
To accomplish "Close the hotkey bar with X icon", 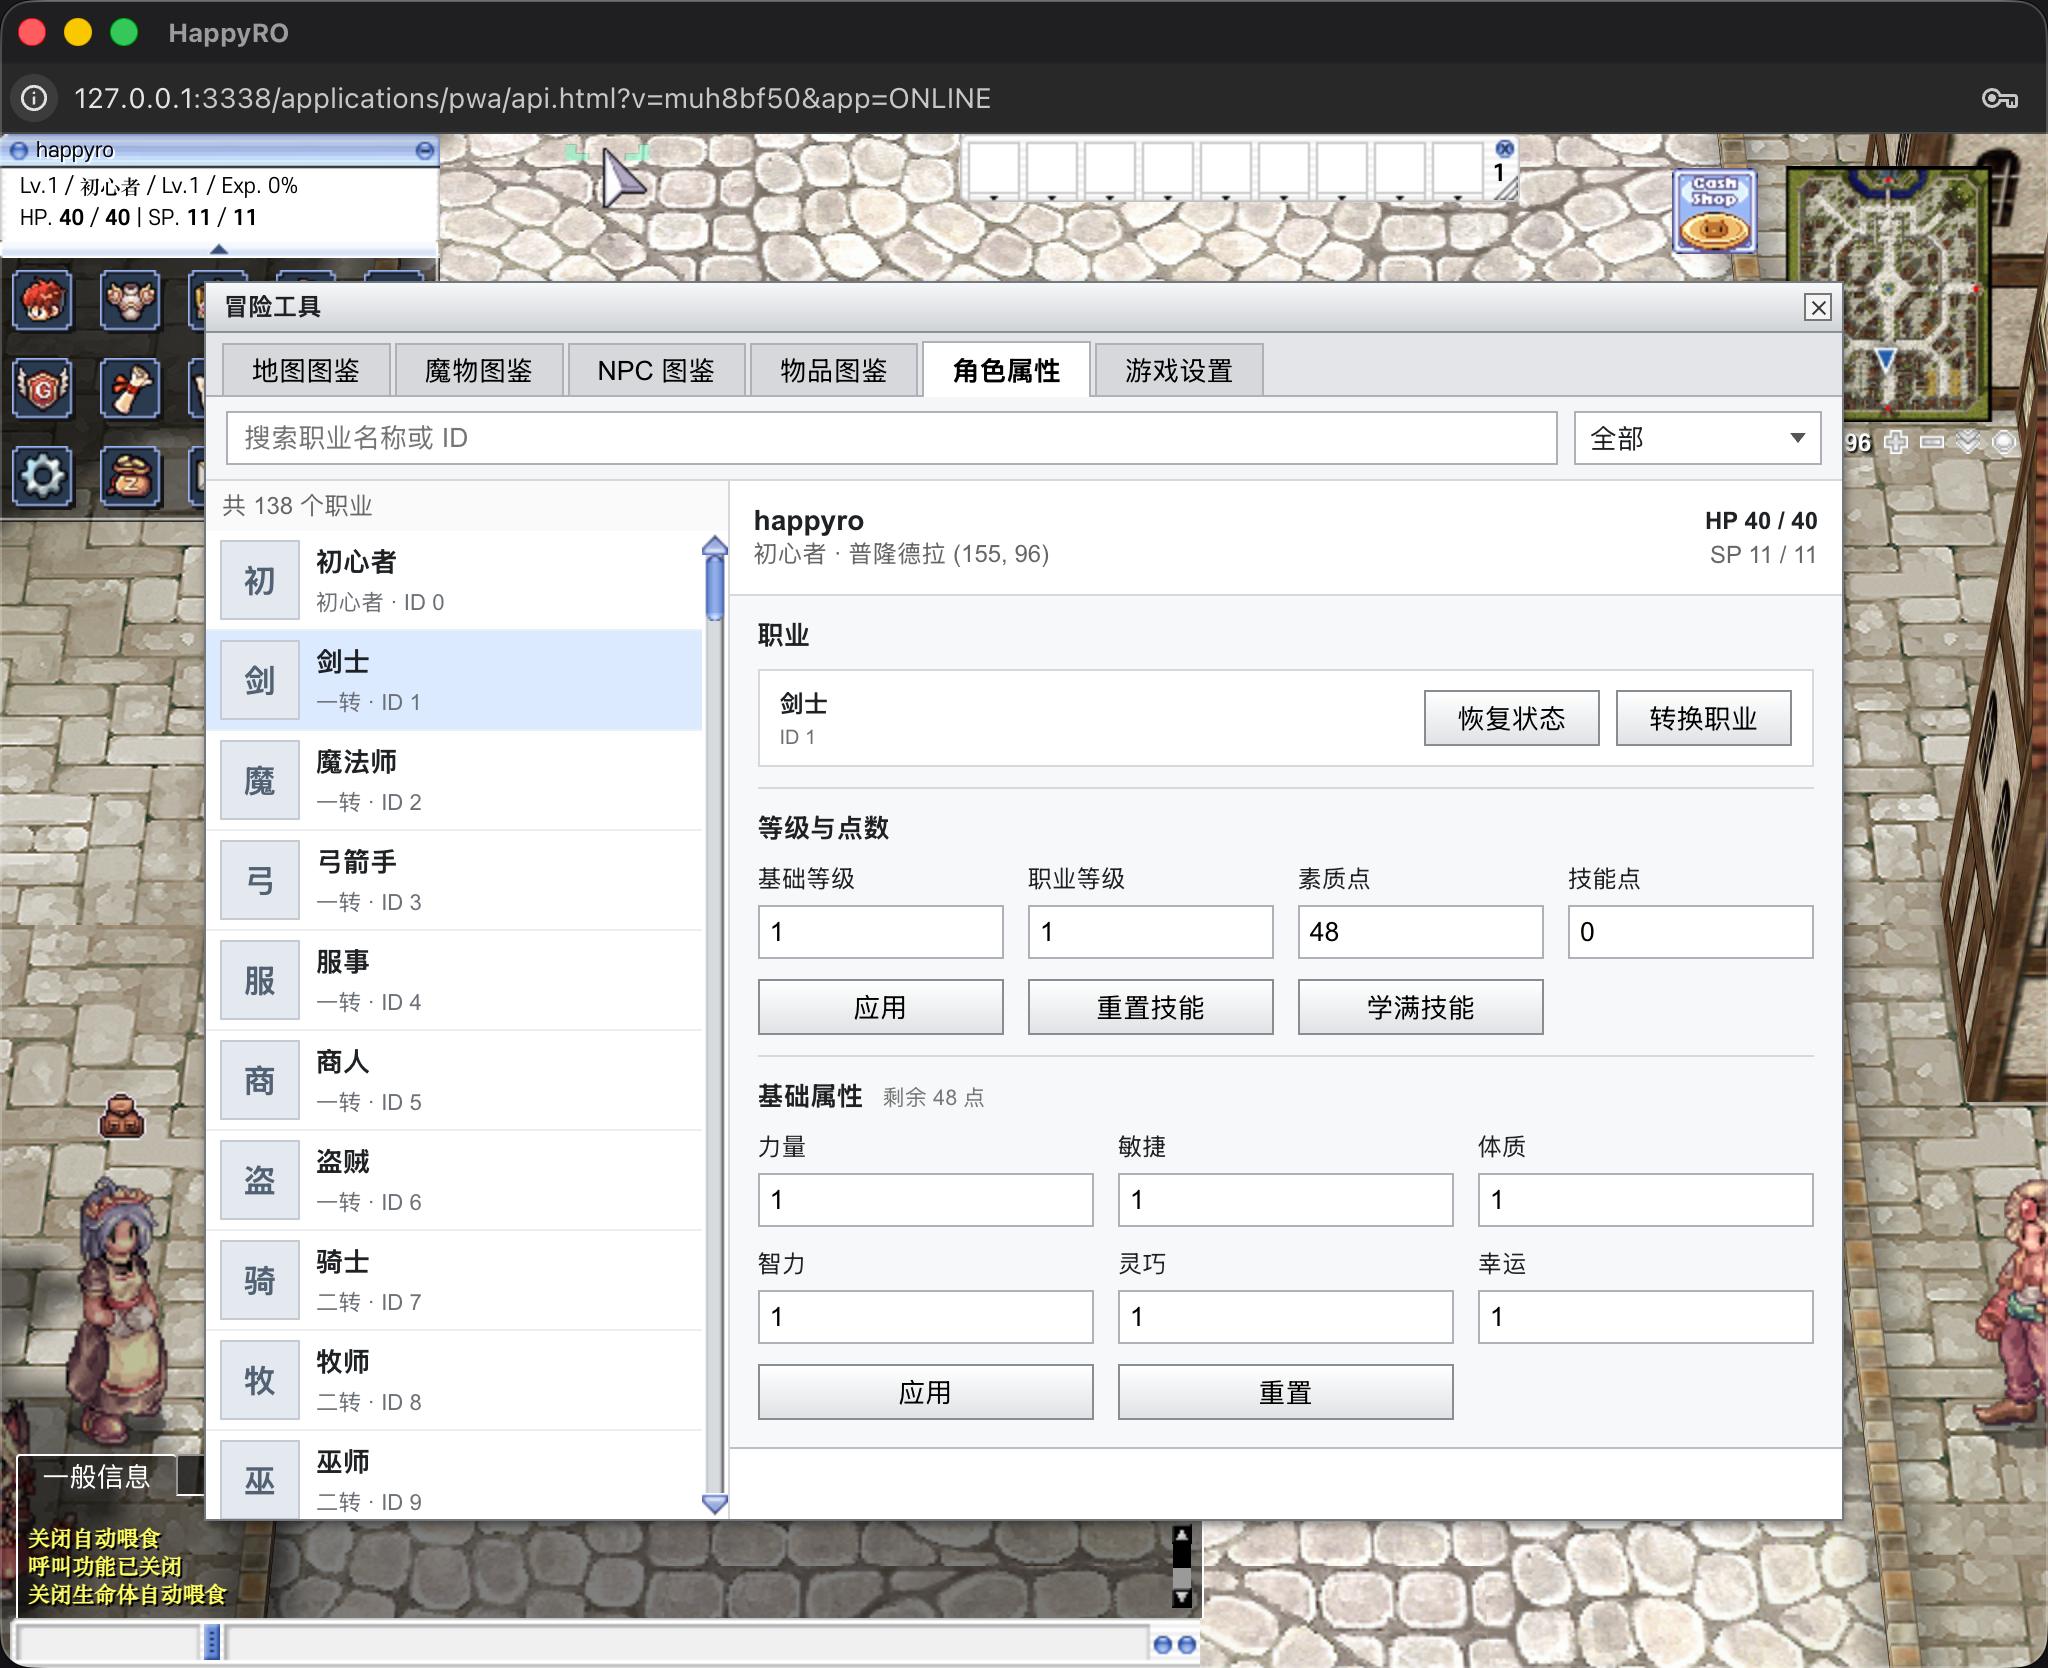I will coord(1504,149).
